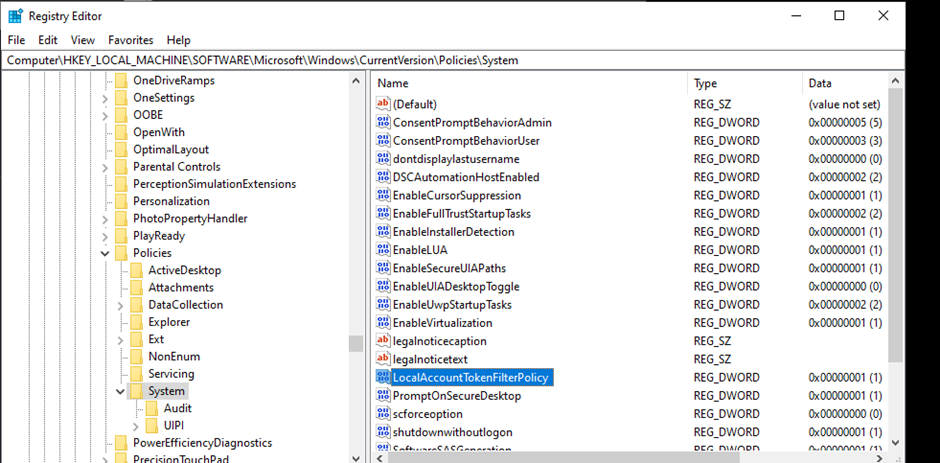Expand the Ext key
This screenshot has height=463, width=940.
pos(120,340)
